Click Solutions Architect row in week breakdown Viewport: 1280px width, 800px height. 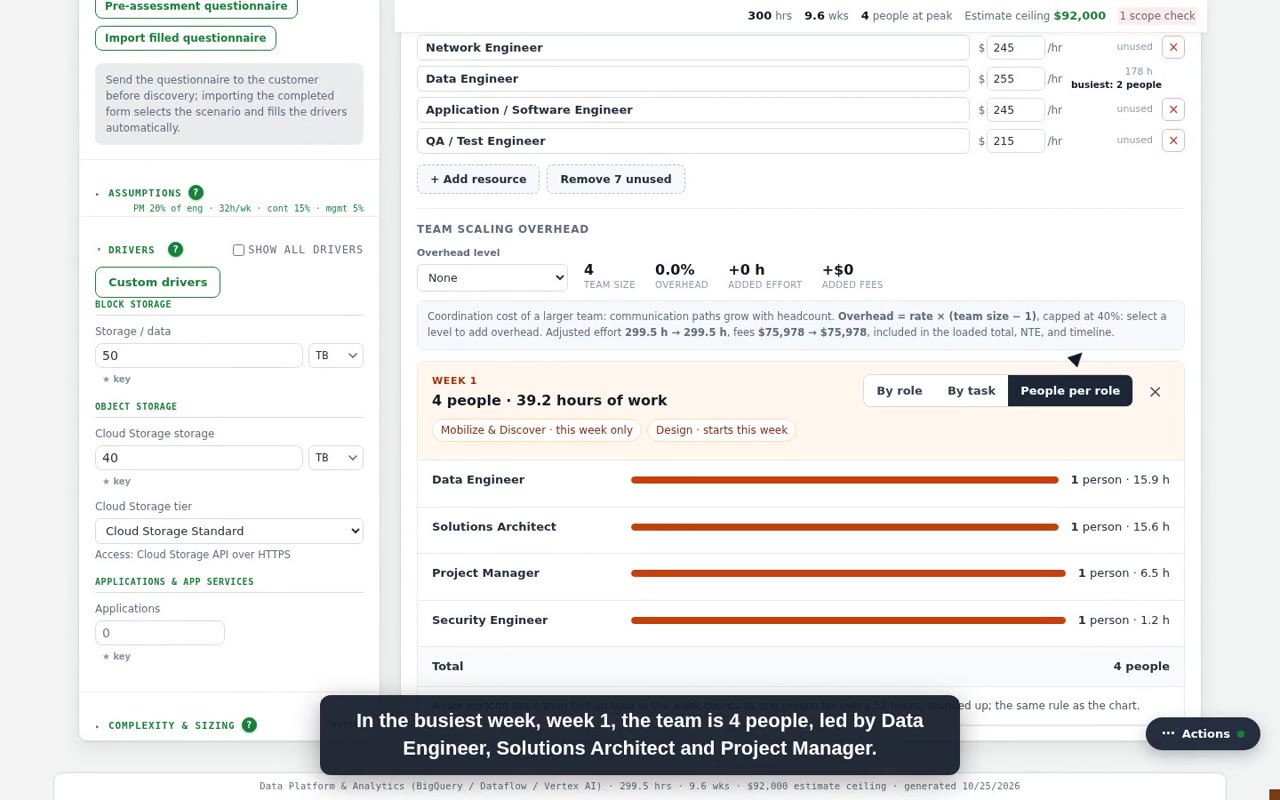click(800, 527)
